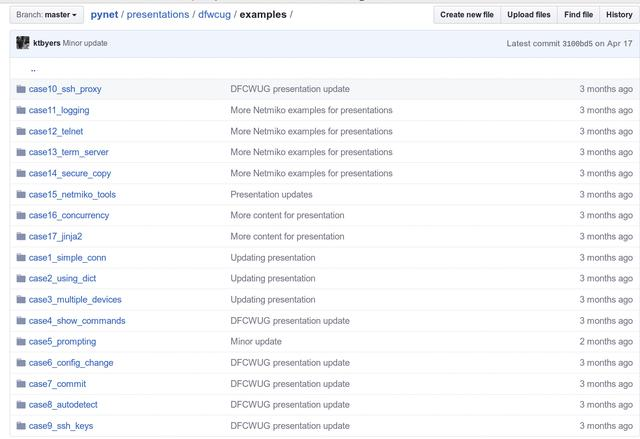Open case5_prompting folder
Screen dimensions: 640x439
(x=62, y=342)
